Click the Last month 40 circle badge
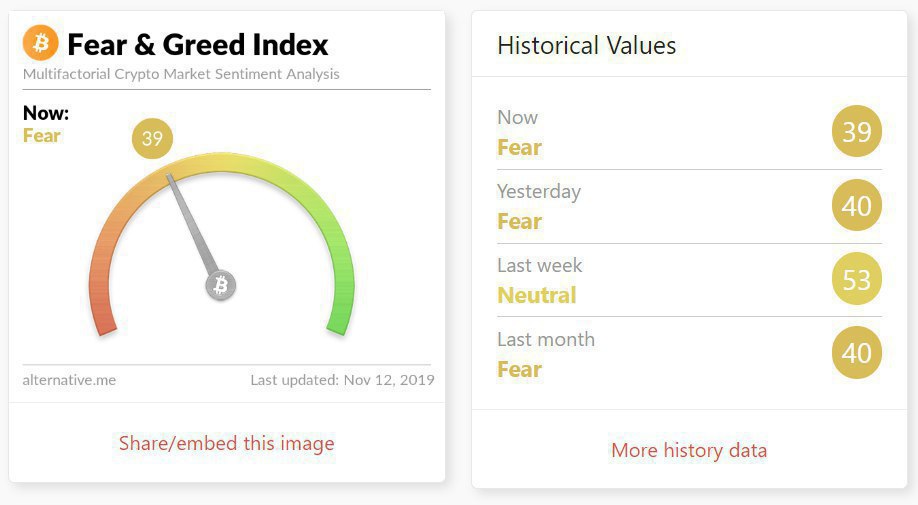 (x=856, y=353)
